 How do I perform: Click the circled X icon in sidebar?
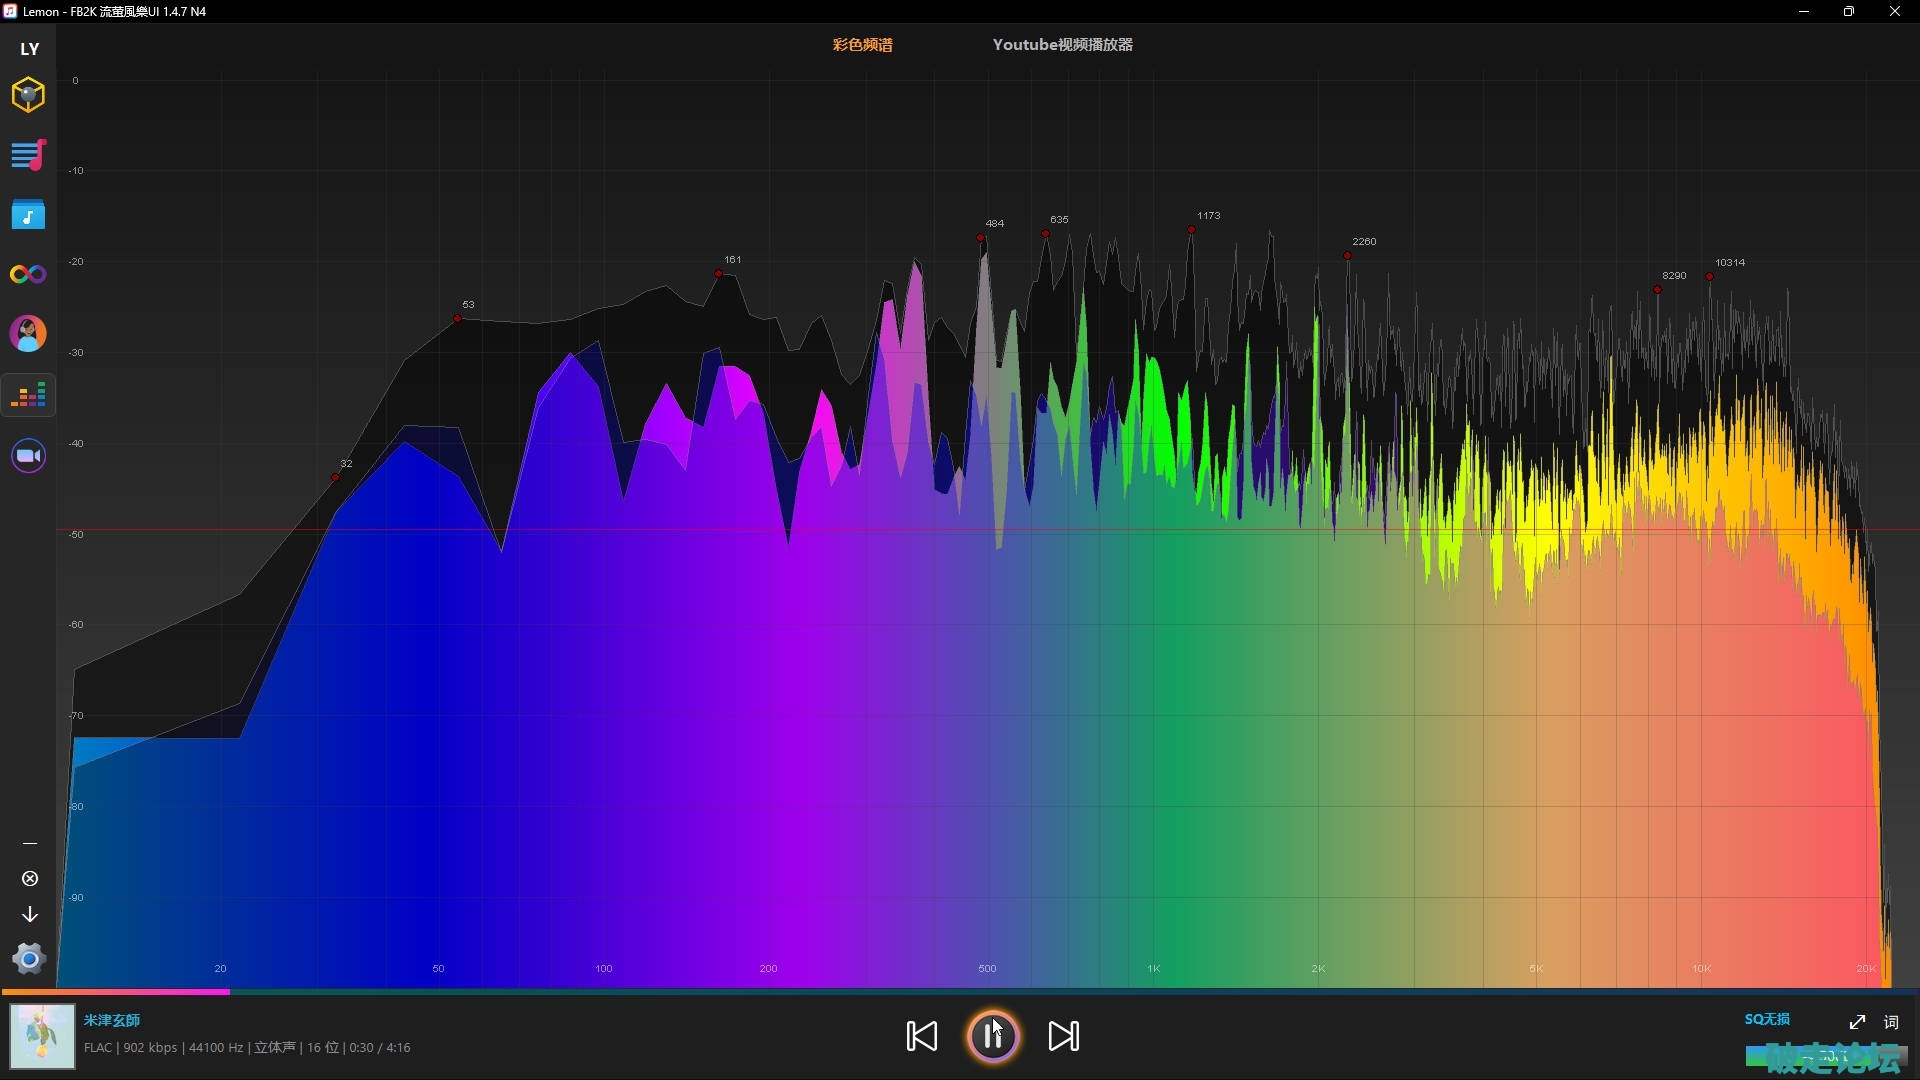pos(30,878)
